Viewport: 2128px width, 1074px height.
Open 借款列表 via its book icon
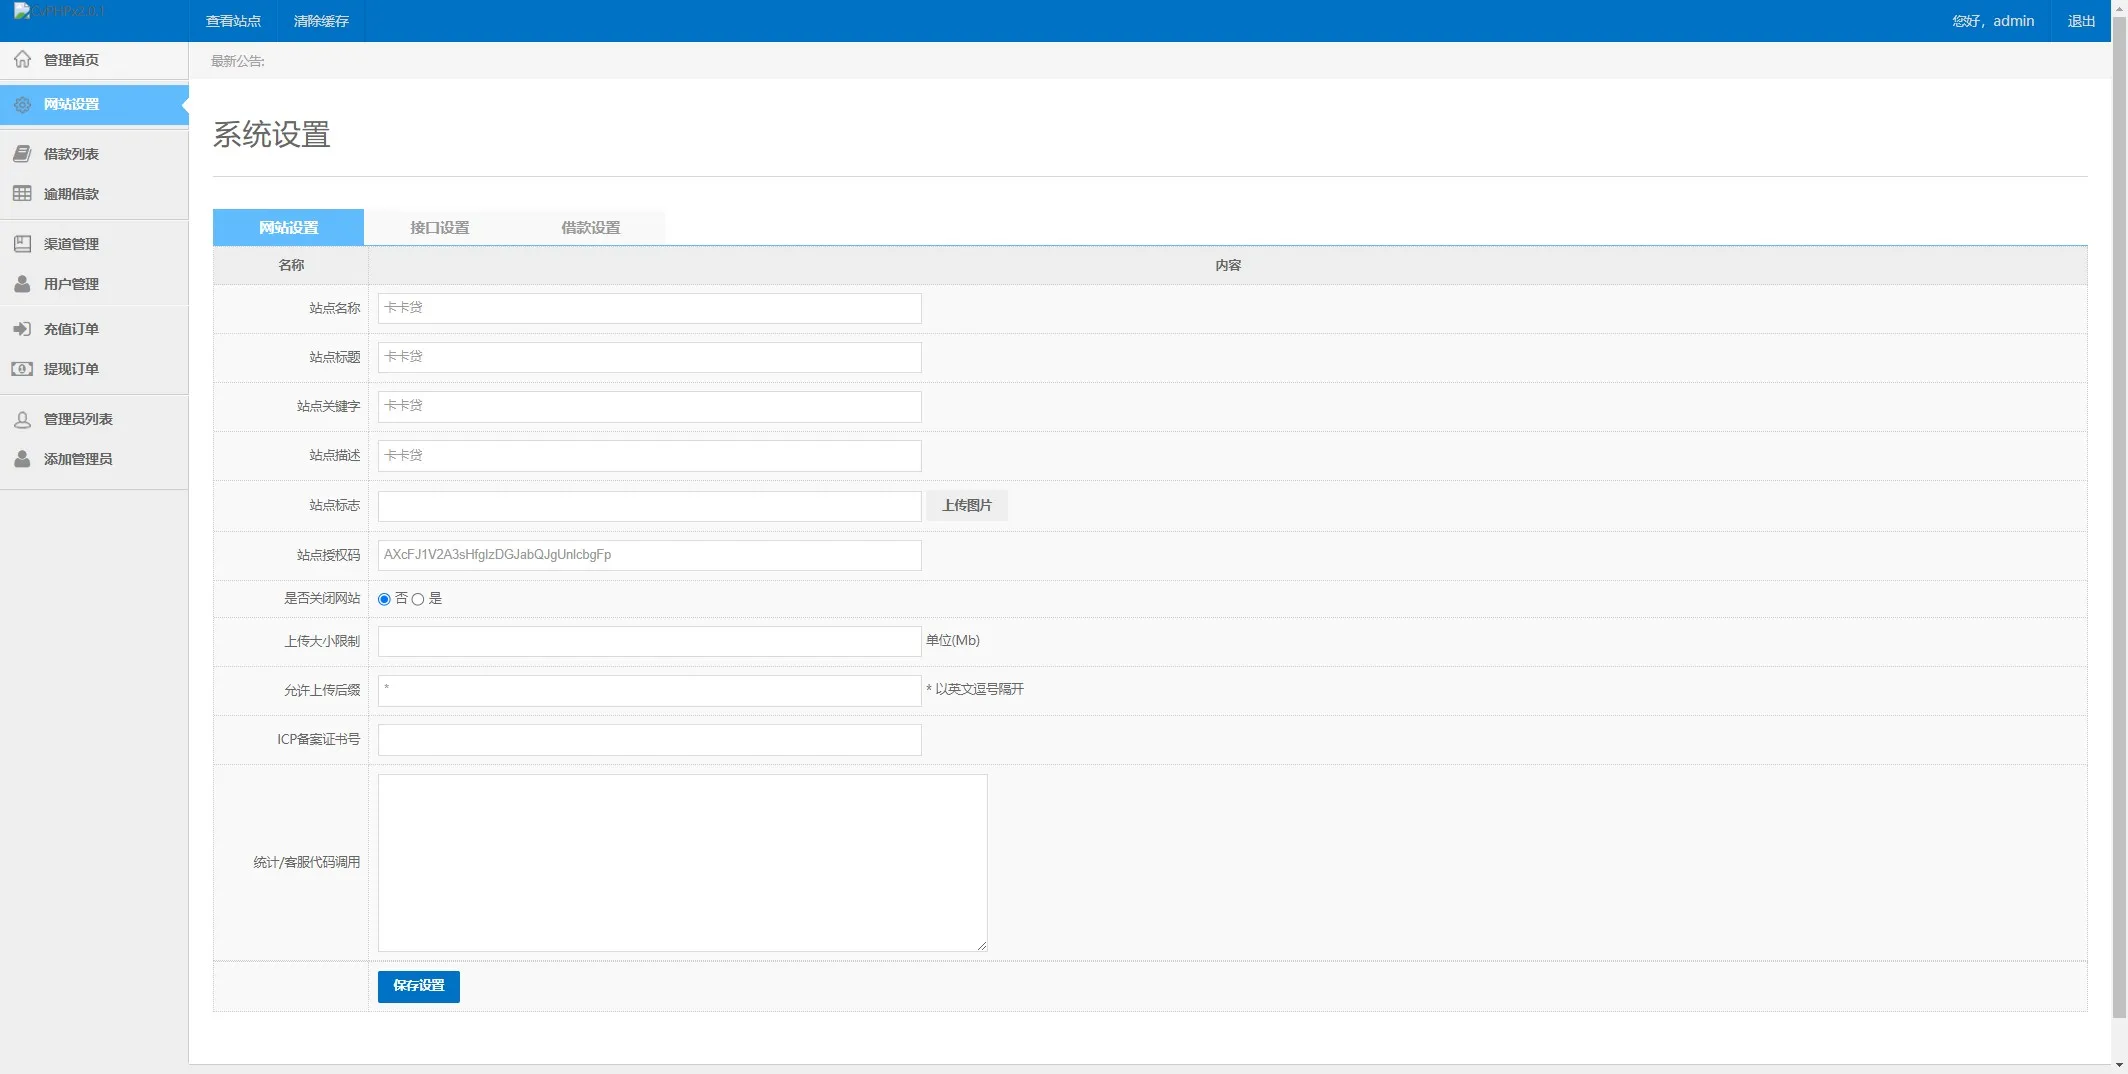[22, 154]
